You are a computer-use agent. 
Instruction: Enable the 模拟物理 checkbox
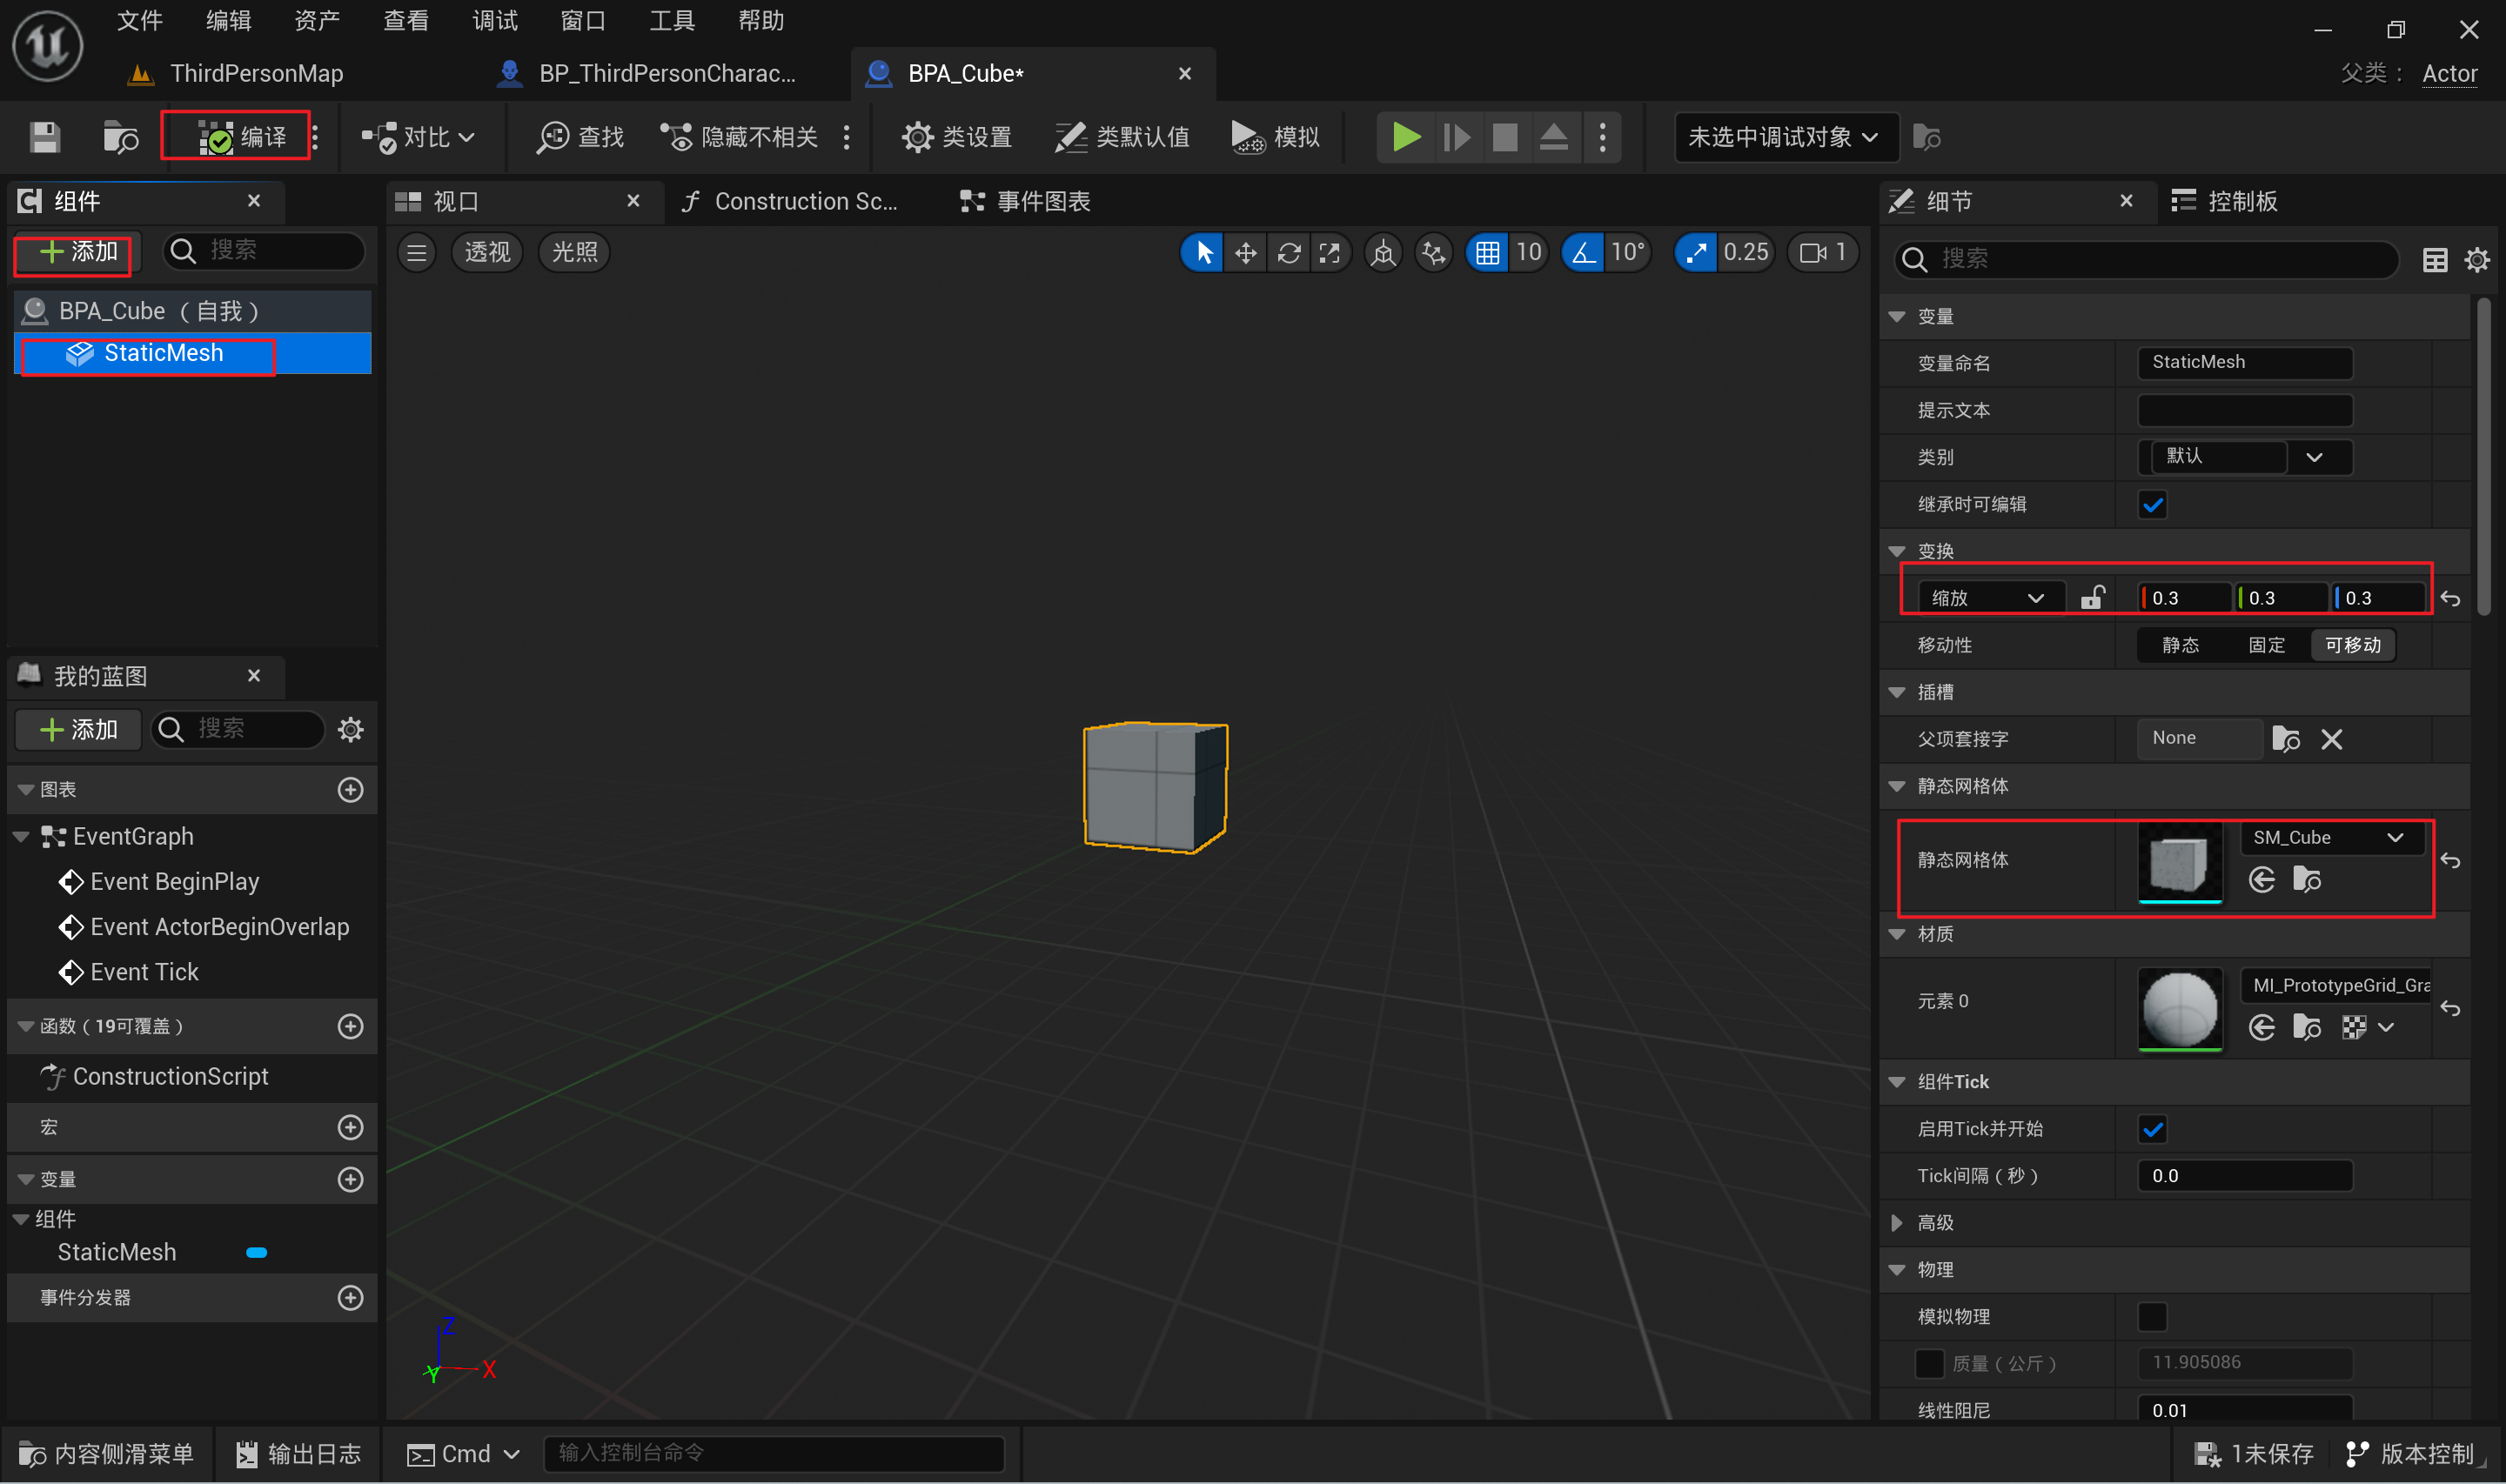(2152, 1317)
